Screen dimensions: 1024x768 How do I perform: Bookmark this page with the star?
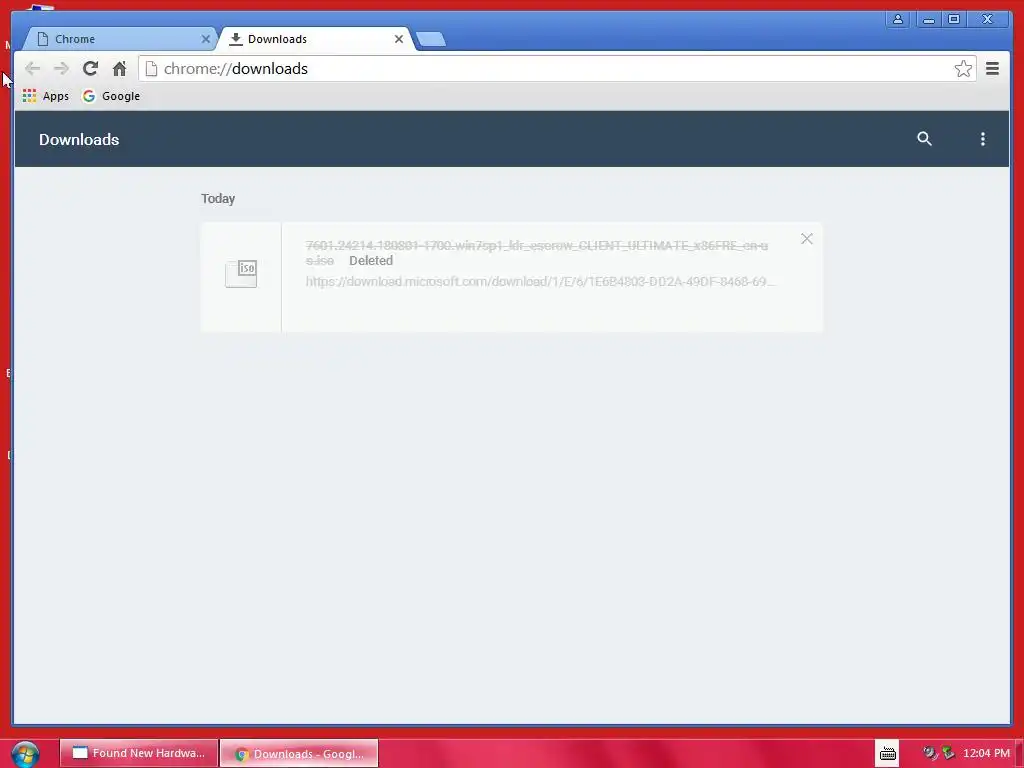[963, 69]
